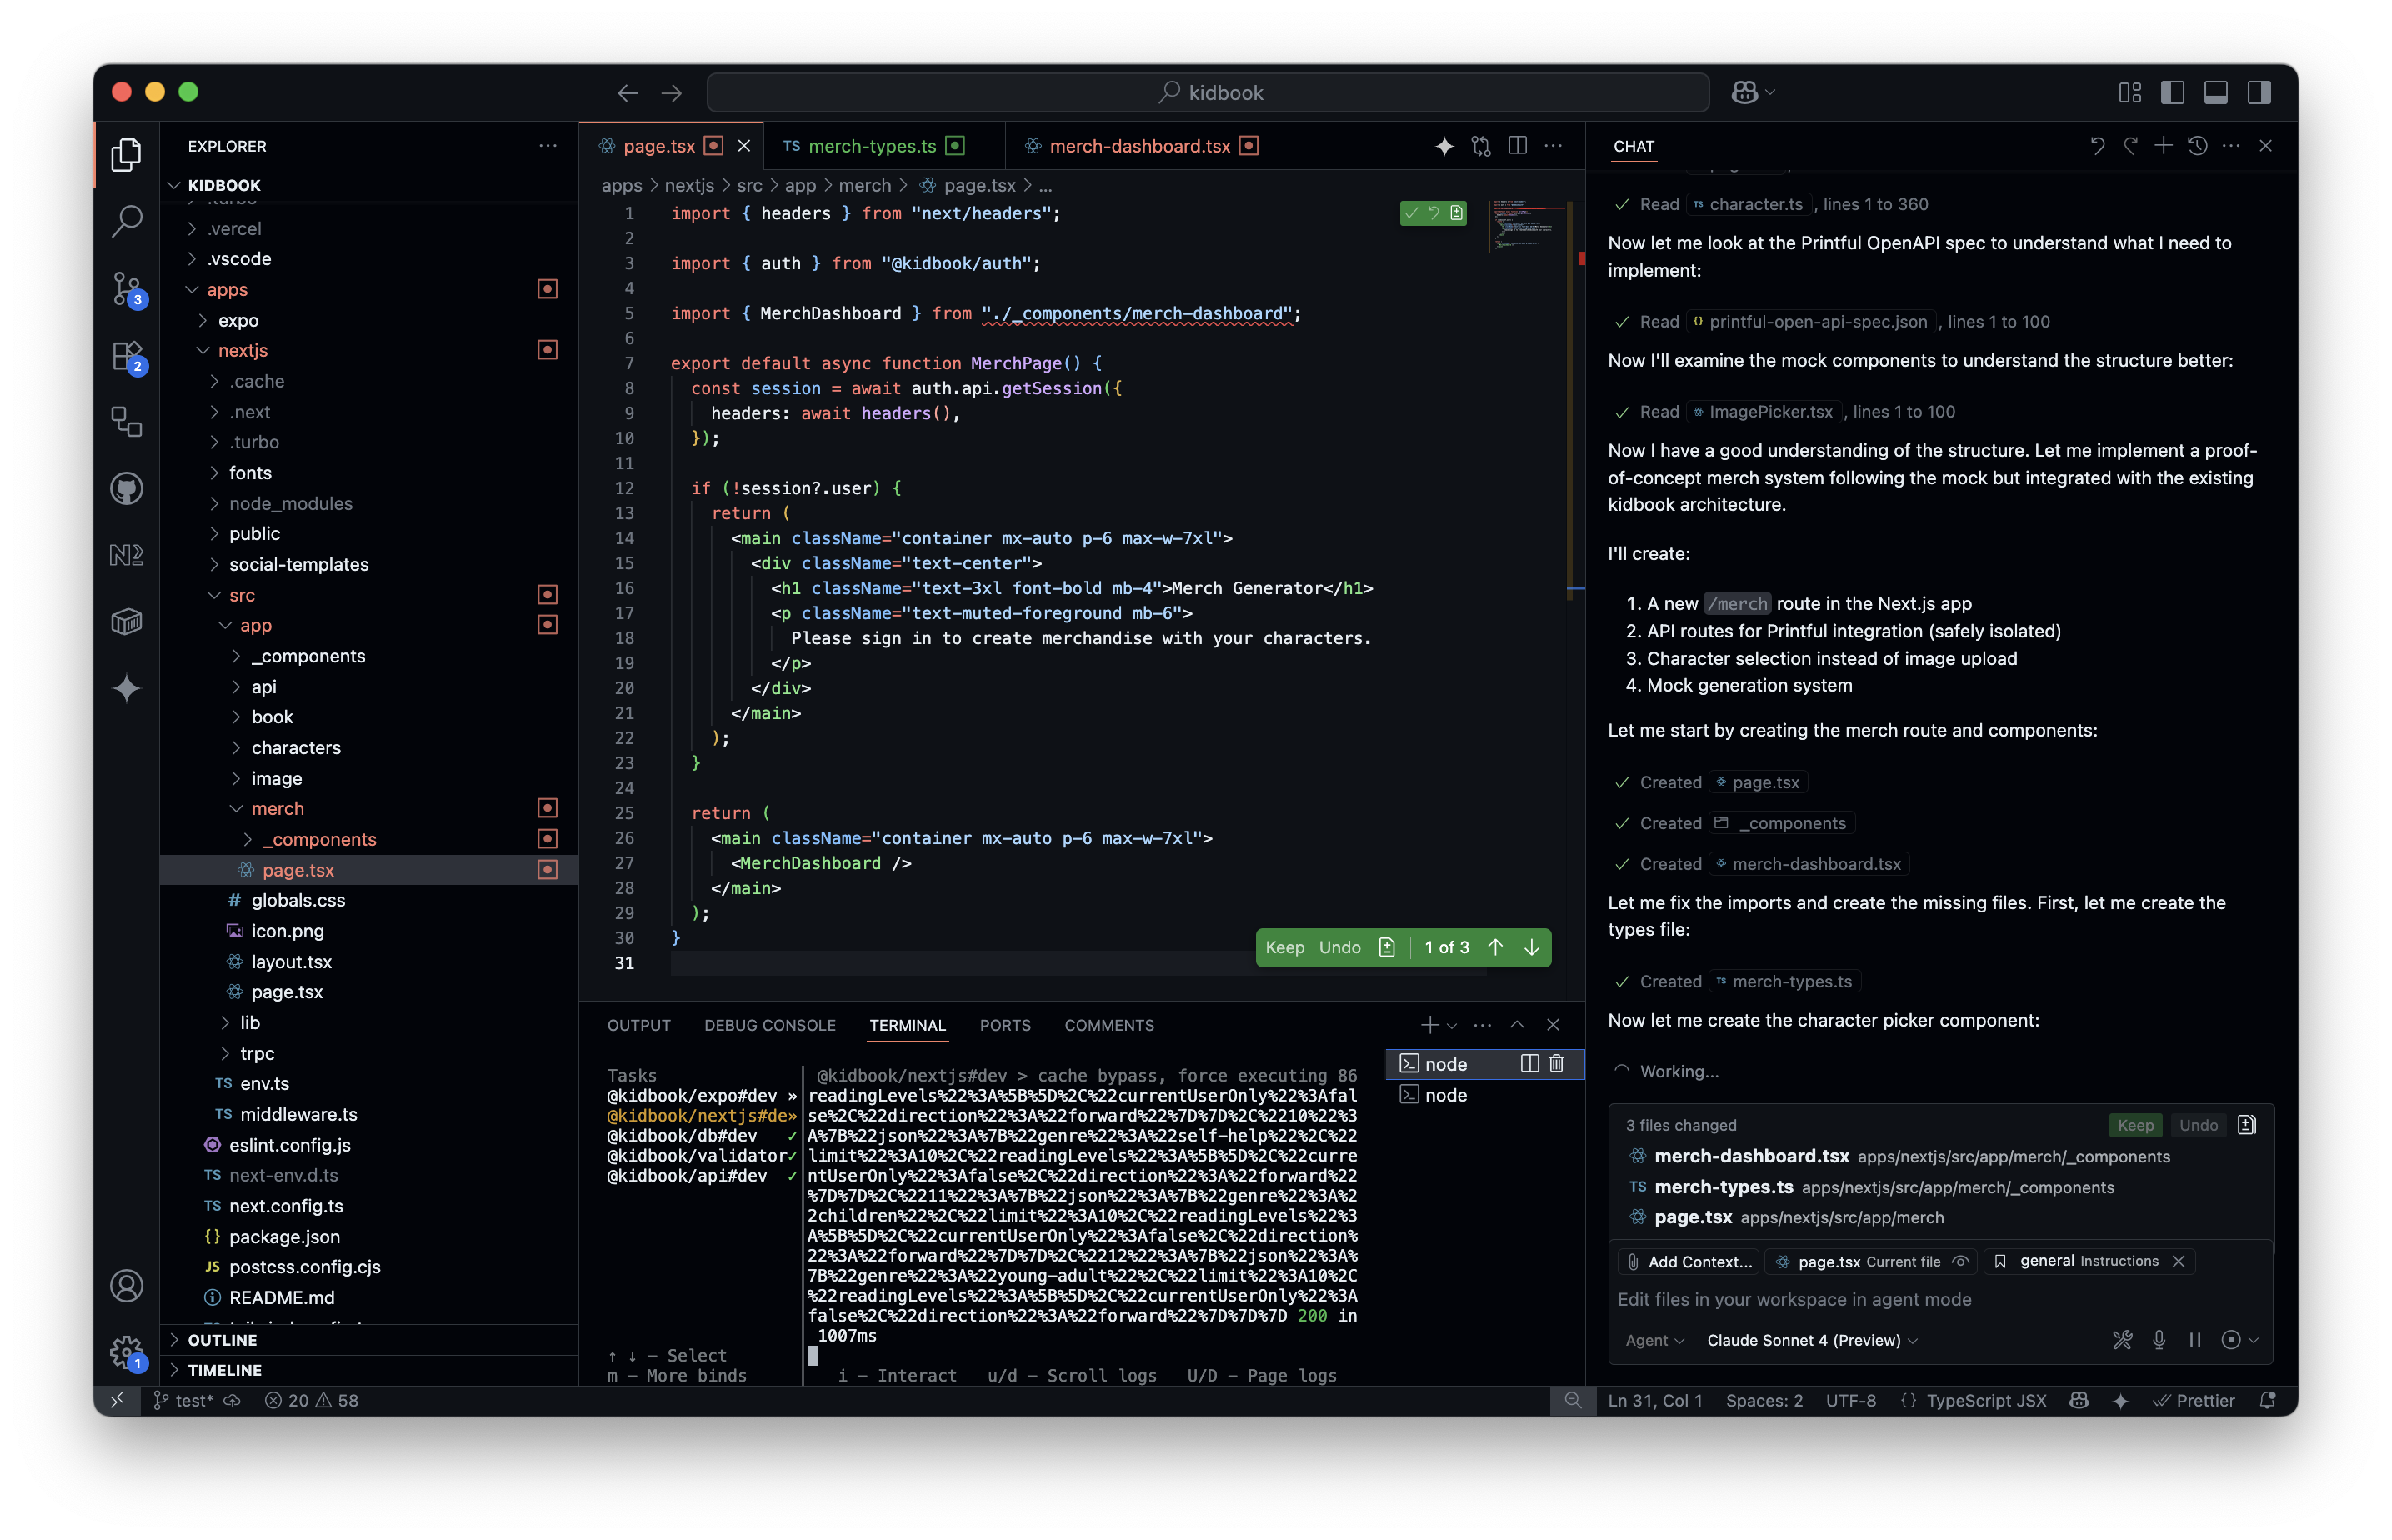
Task: Switch to the DEBUG CONSOLE panel tab
Action: coord(769,1025)
